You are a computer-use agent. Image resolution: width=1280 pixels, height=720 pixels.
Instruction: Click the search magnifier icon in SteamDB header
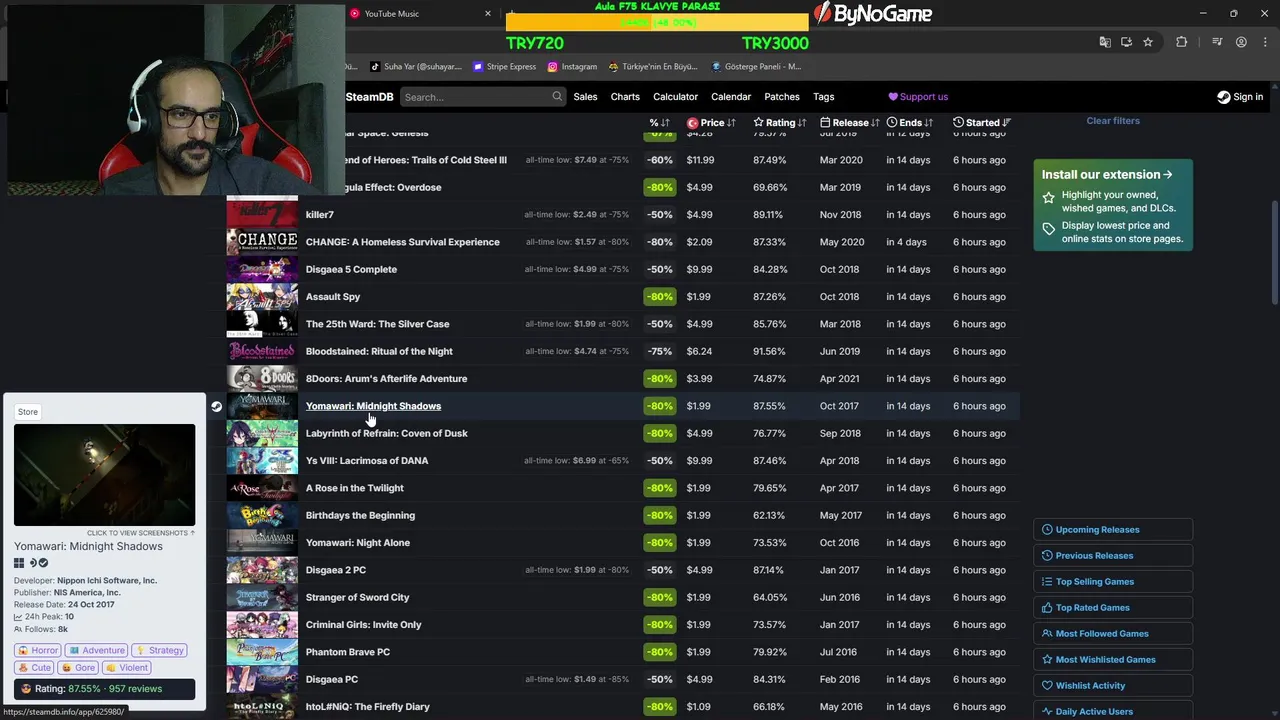[557, 97]
